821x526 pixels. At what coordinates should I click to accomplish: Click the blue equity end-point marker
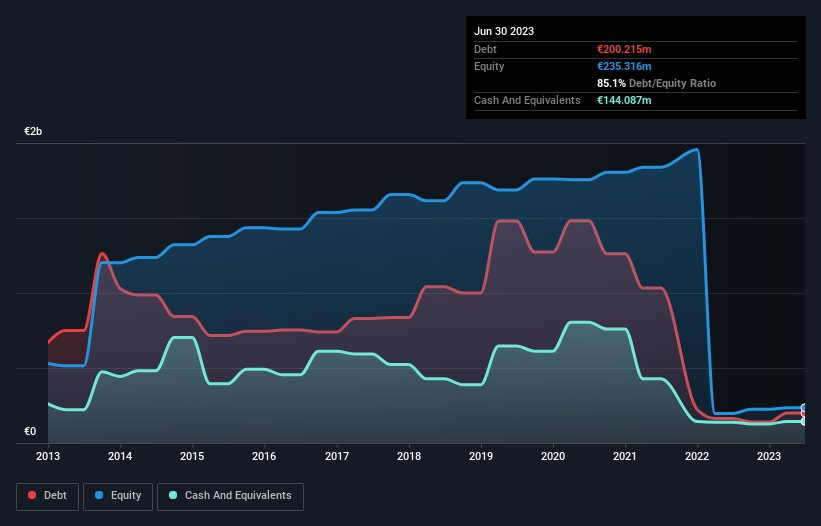(804, 408)
